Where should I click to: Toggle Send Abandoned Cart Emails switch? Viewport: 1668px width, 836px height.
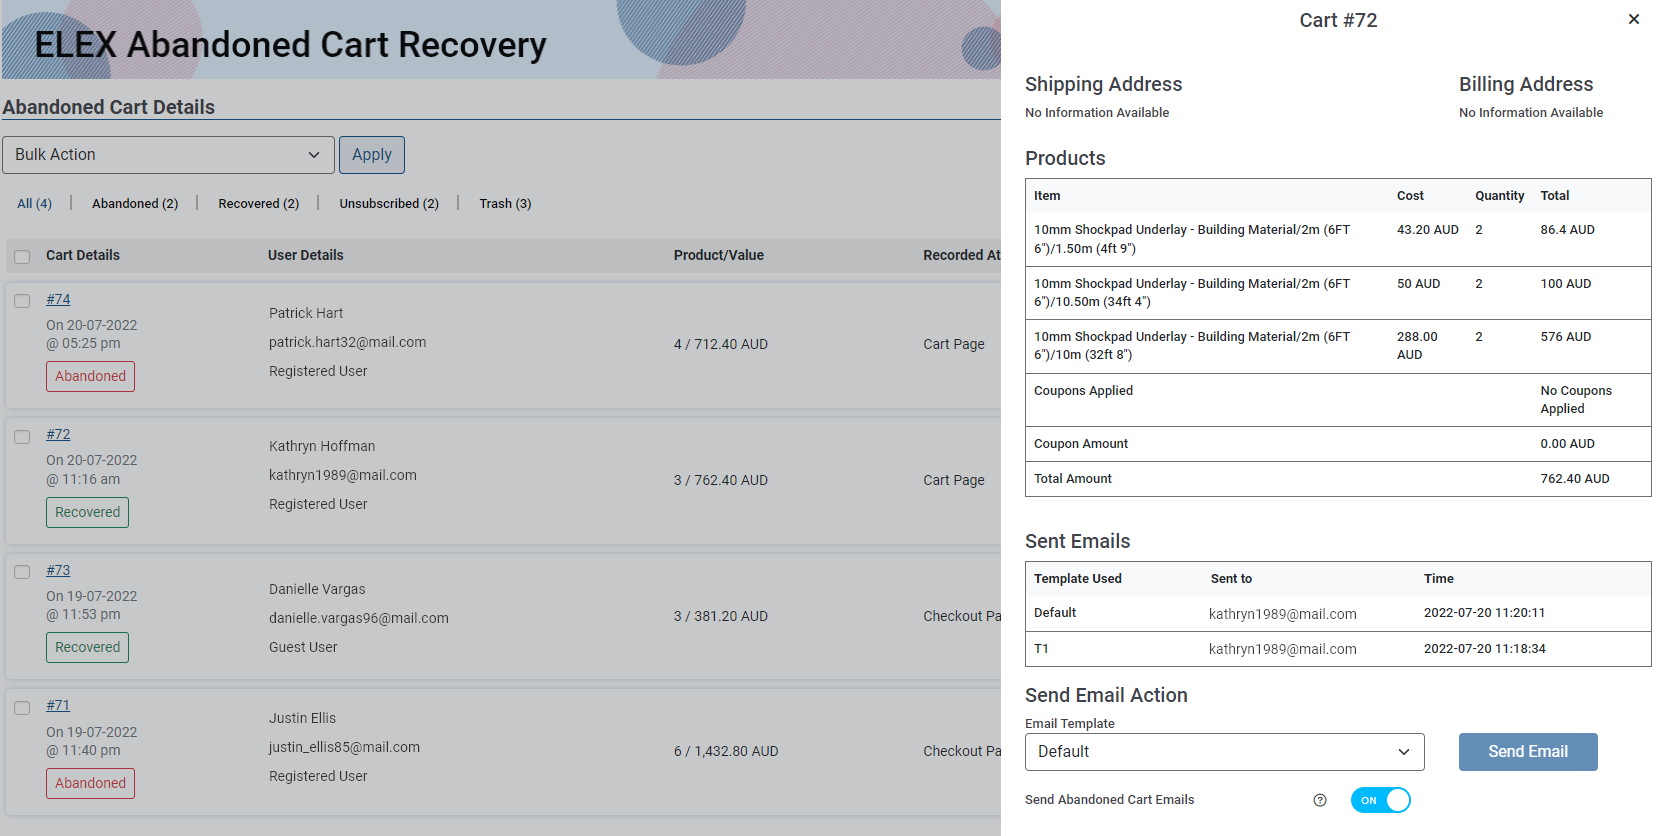1381,800
